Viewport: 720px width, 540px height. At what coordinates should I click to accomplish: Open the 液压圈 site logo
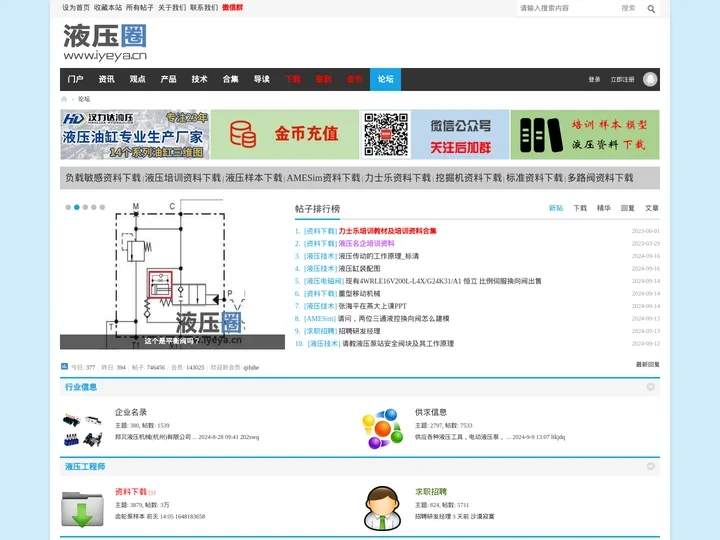105,42
